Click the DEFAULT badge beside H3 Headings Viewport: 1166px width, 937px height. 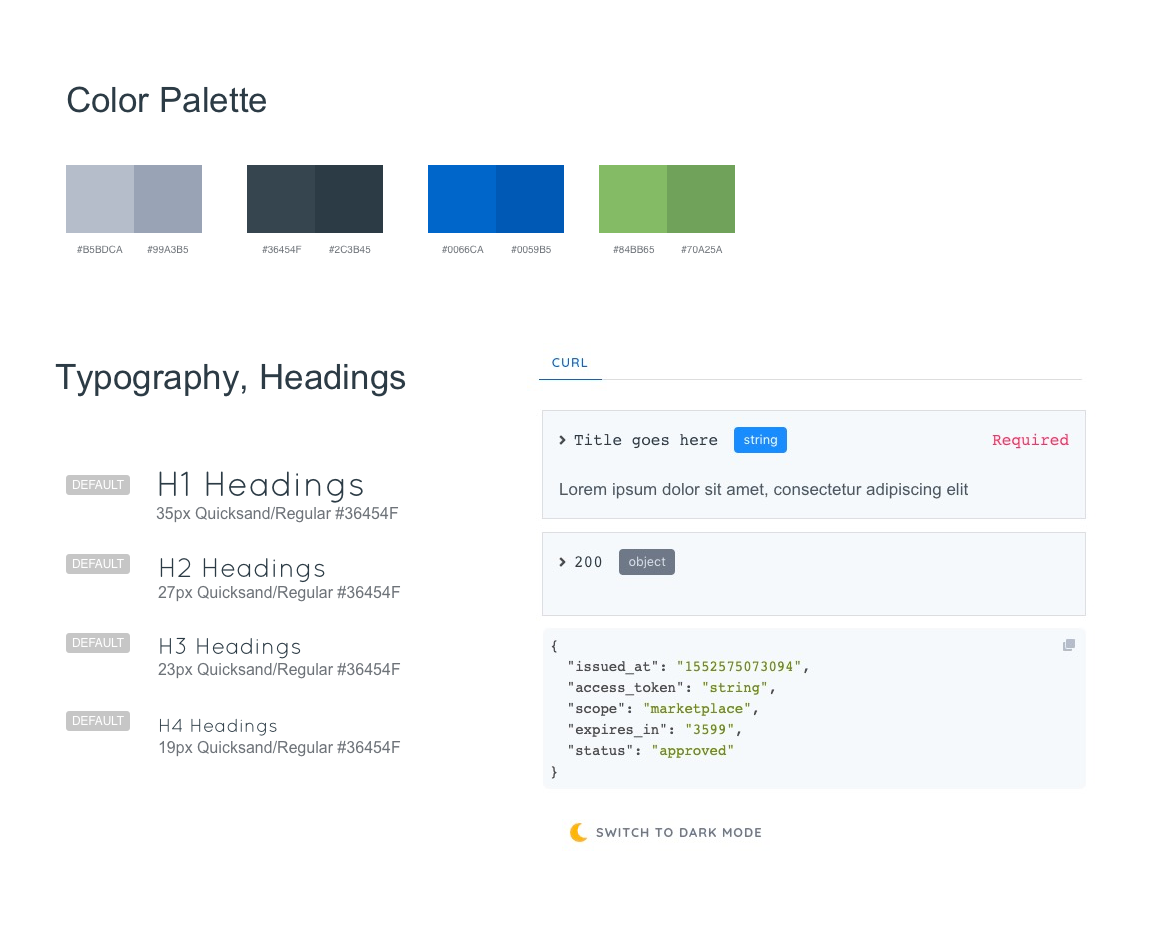click(98, 643)
